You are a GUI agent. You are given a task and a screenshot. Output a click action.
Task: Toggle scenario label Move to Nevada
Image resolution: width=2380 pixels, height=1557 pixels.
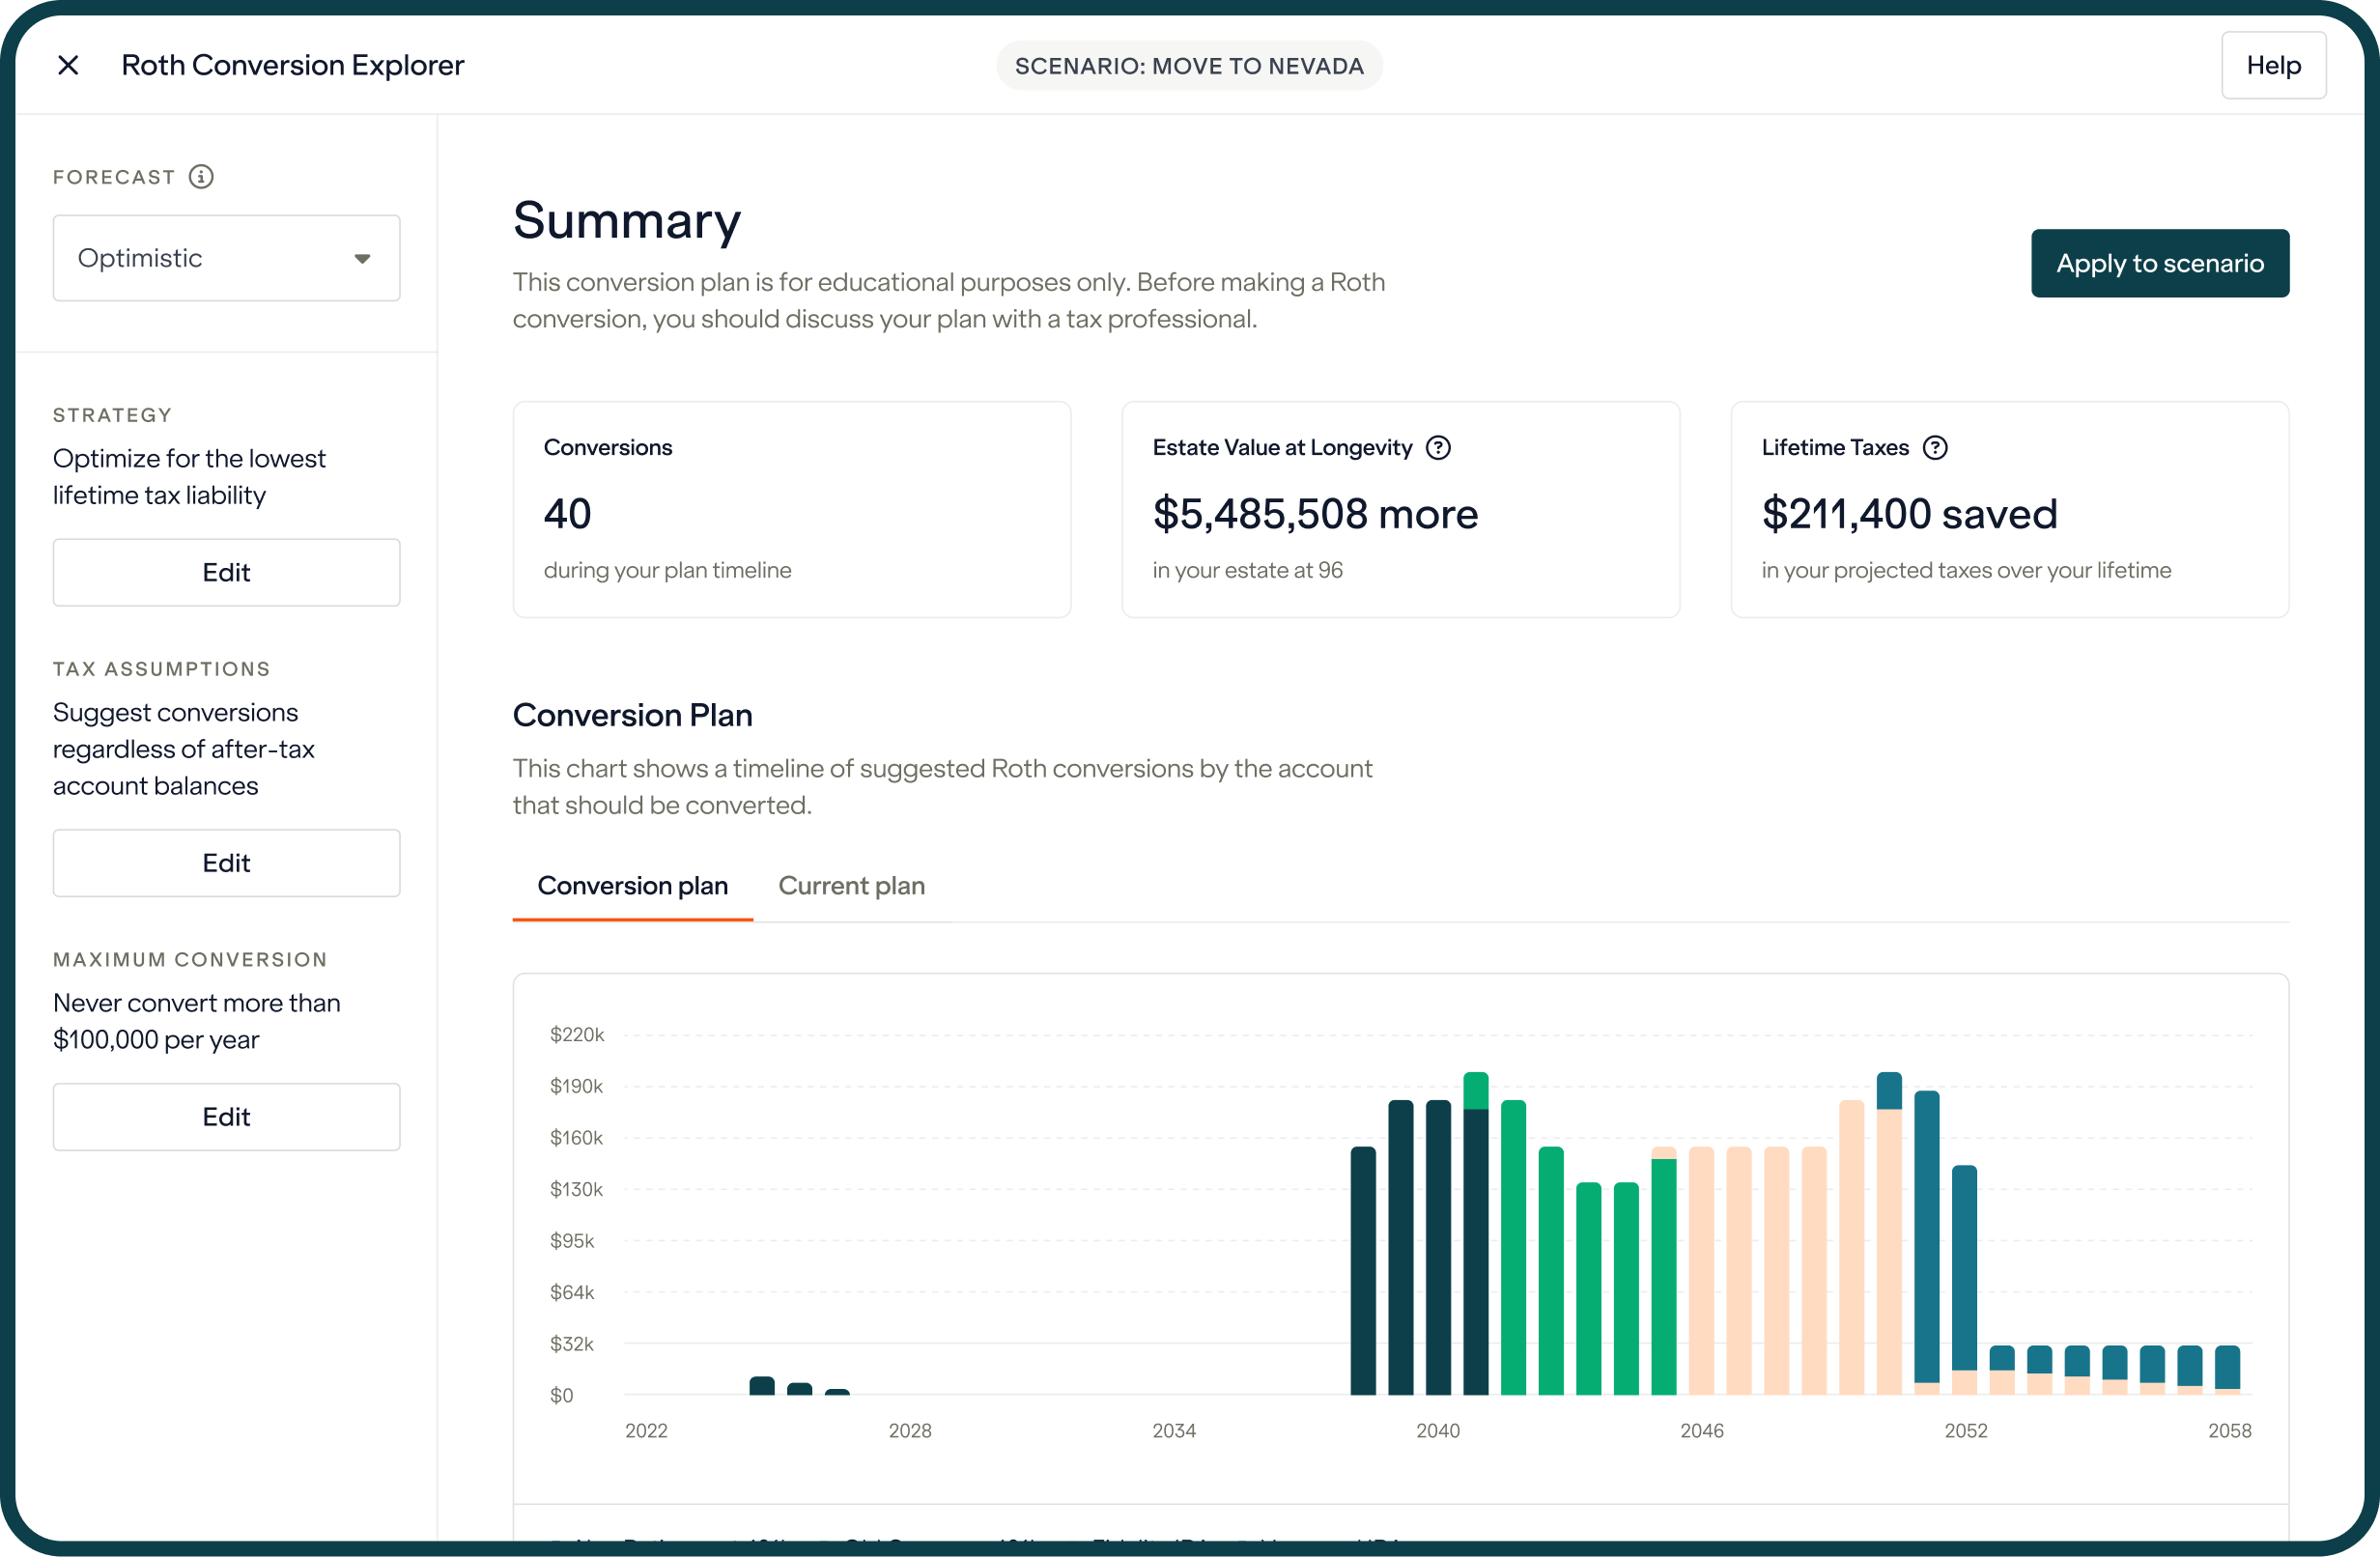click(x=1188, y=65)
